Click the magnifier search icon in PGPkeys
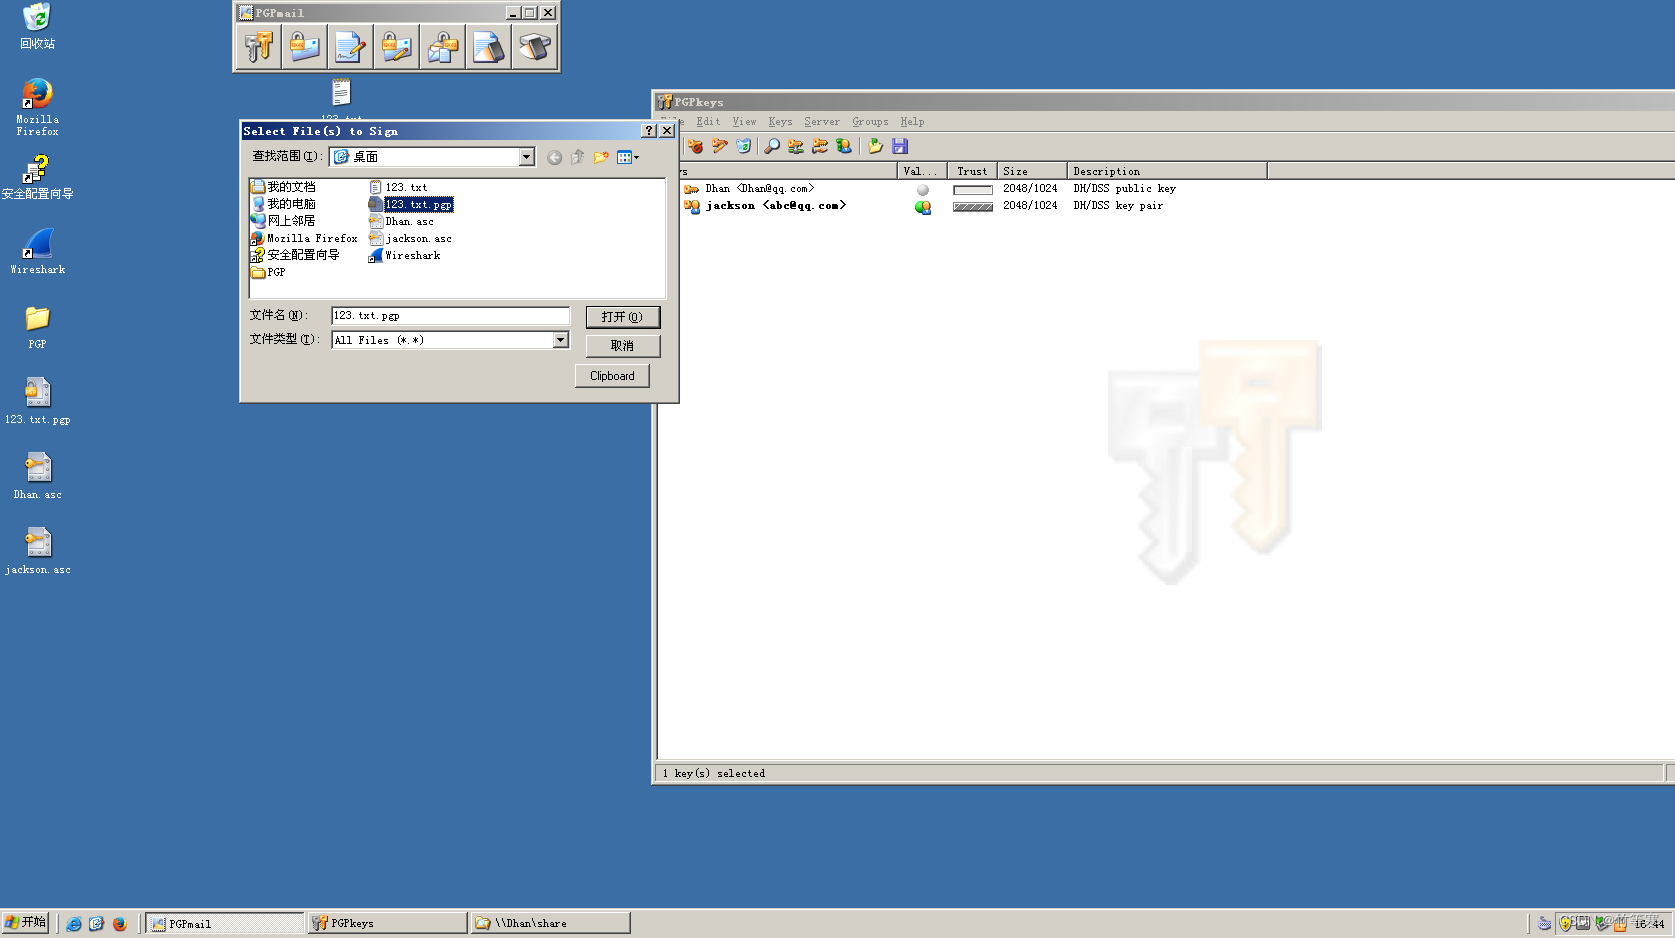 pyautogui.click(x=772, y=146)
